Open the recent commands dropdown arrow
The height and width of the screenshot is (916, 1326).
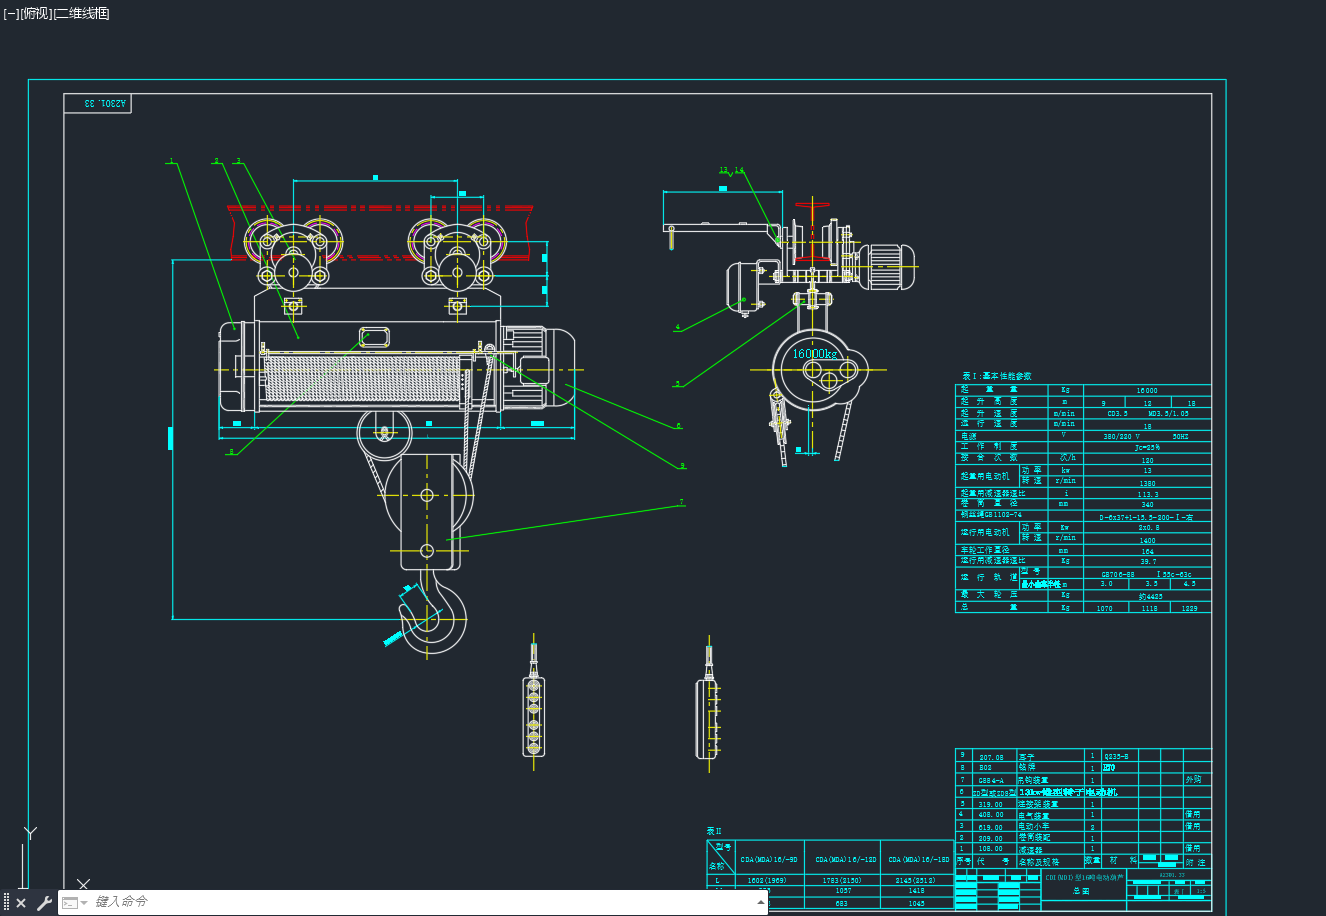[84, 903]
